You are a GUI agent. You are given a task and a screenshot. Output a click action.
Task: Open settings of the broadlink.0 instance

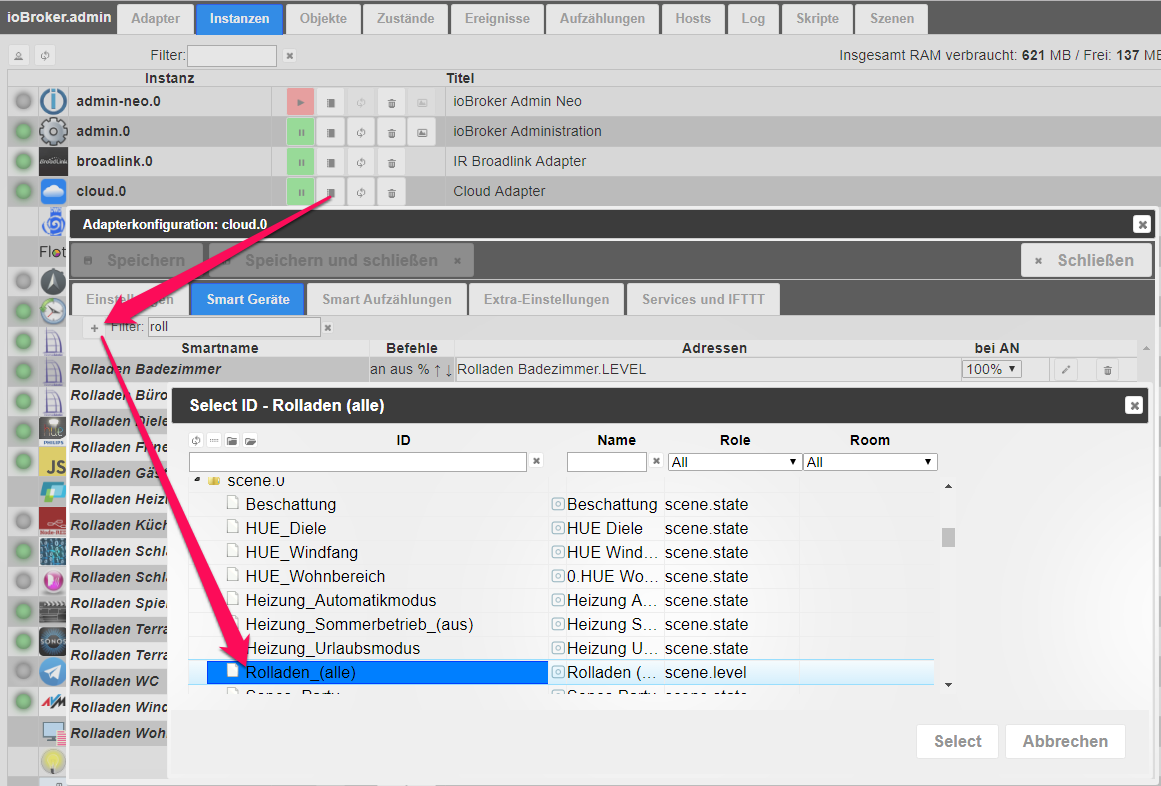(330, 162)
